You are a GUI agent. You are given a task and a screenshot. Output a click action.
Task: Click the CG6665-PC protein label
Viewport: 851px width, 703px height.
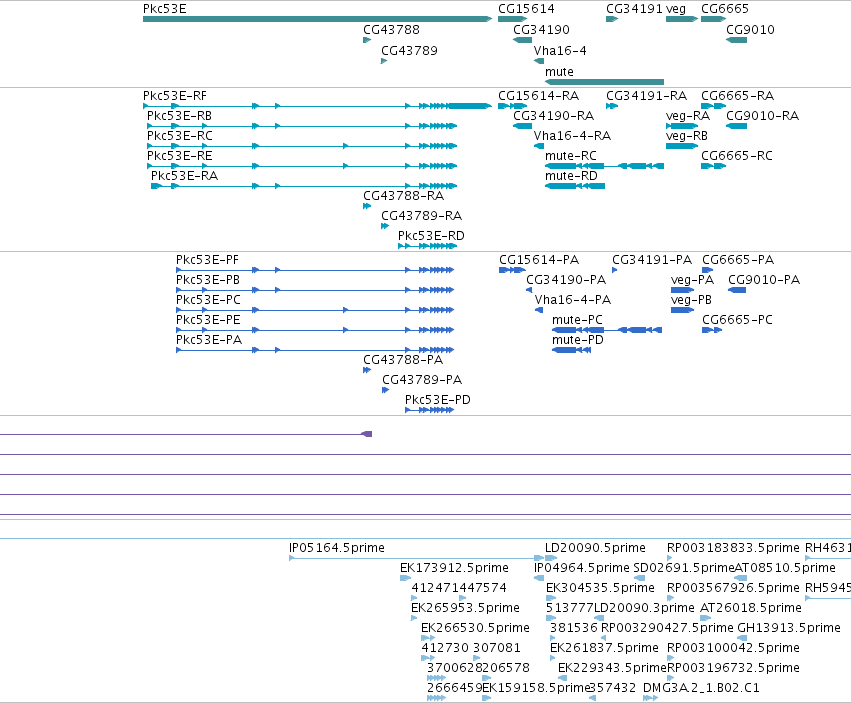[737, 320]
